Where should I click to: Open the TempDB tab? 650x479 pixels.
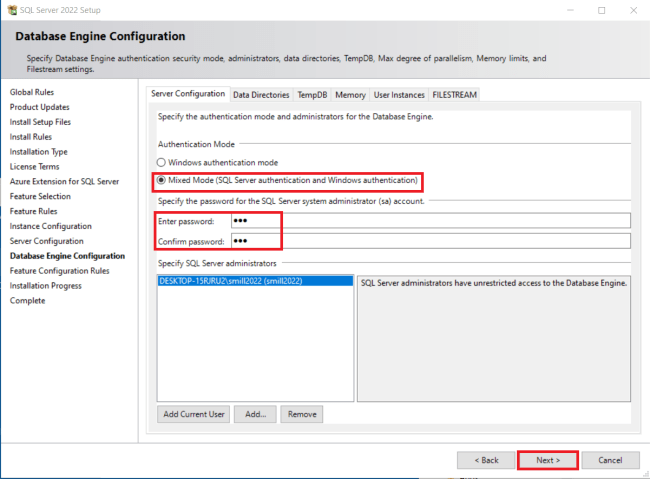[x=312, y=95]
